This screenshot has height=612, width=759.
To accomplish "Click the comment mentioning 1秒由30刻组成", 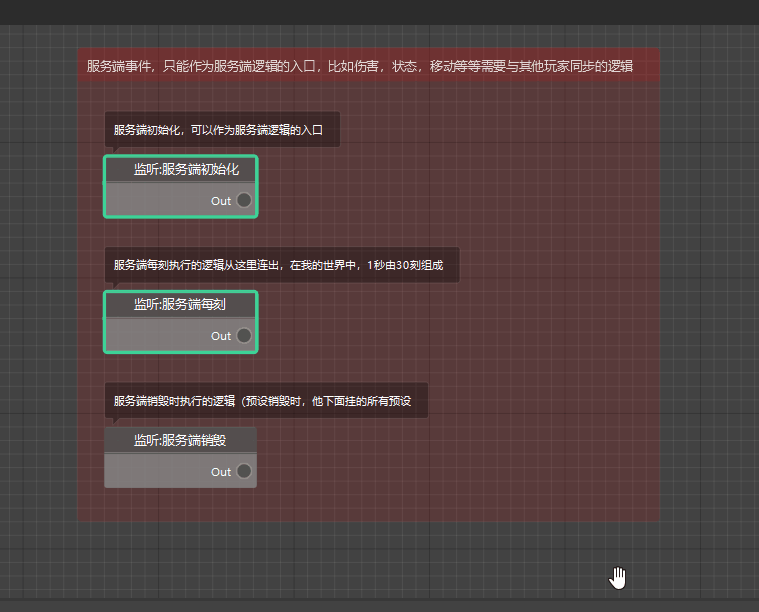I will click(x=282, y=266).
